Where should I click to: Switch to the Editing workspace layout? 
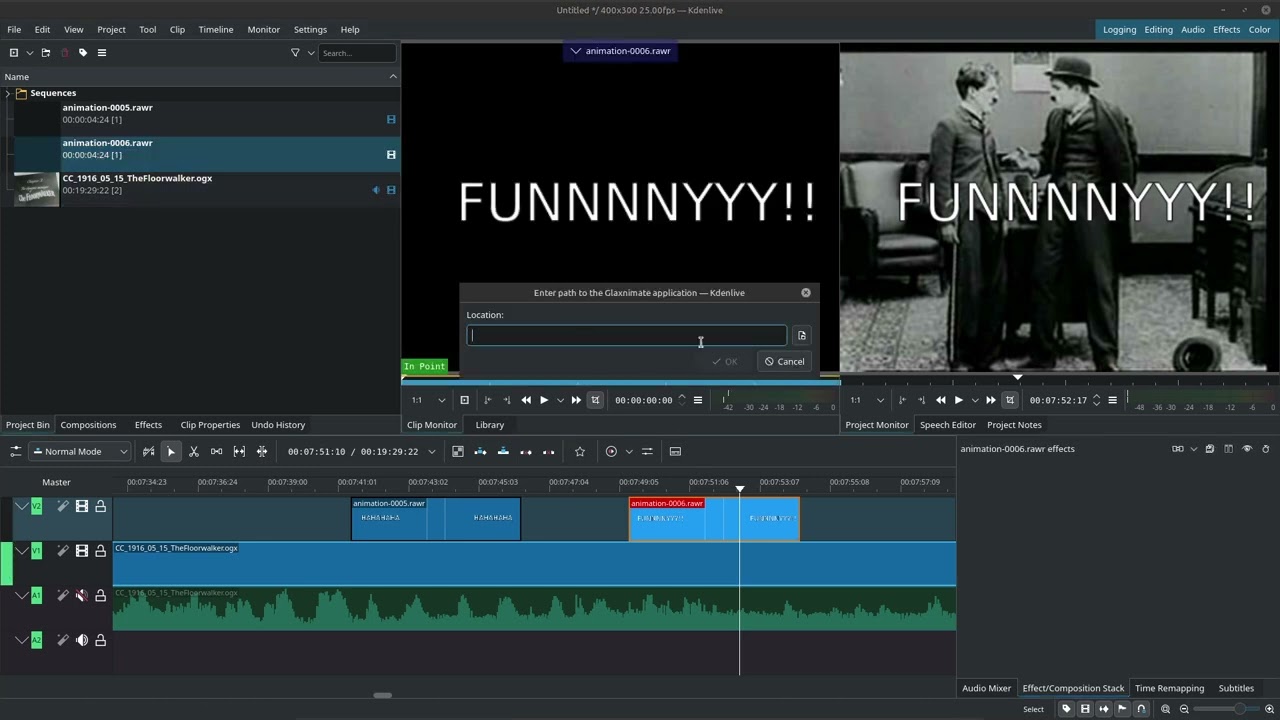click(1158, 29)
